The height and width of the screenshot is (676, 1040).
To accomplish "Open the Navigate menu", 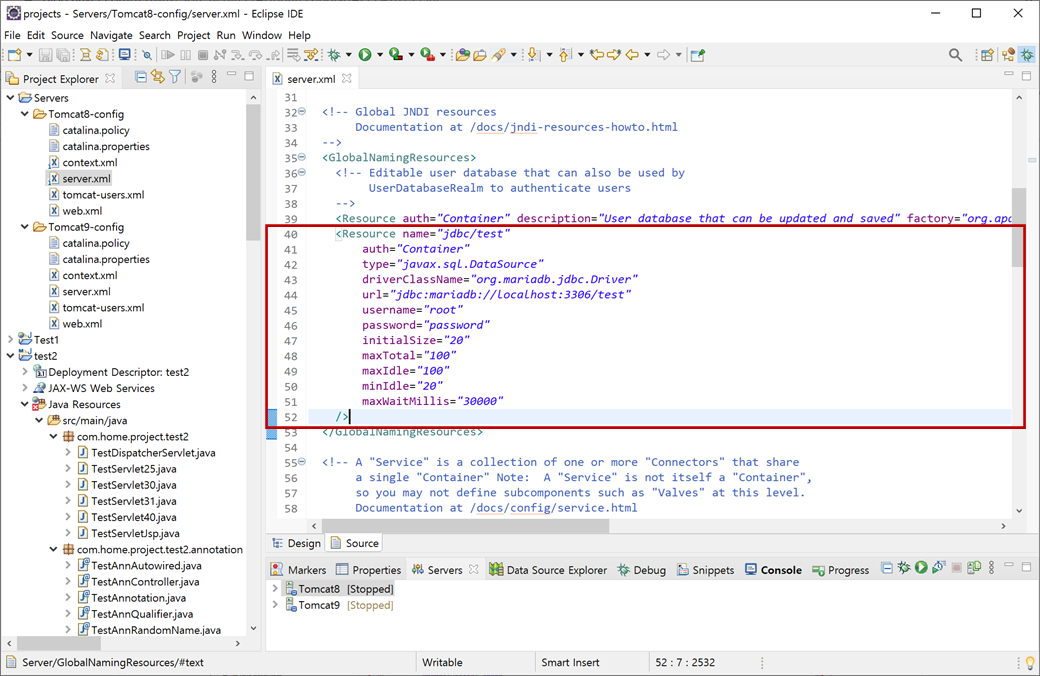I will pos(111,35).
